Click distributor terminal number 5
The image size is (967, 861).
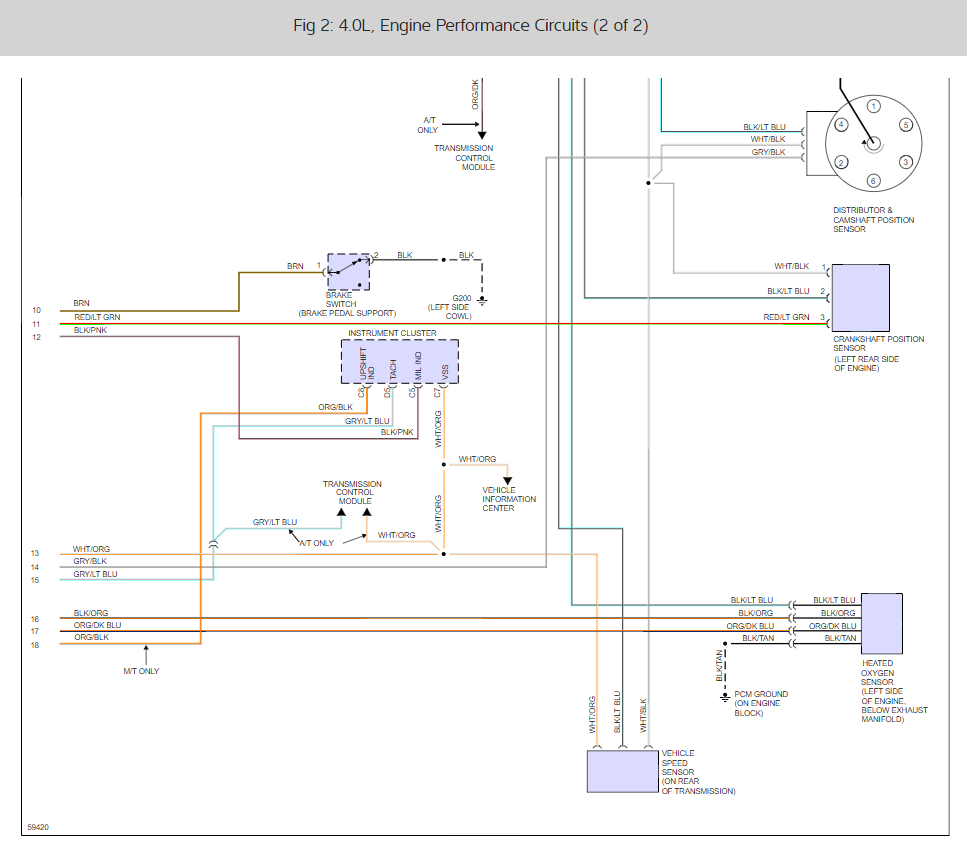pyautogui.click(x=905, y=125)
